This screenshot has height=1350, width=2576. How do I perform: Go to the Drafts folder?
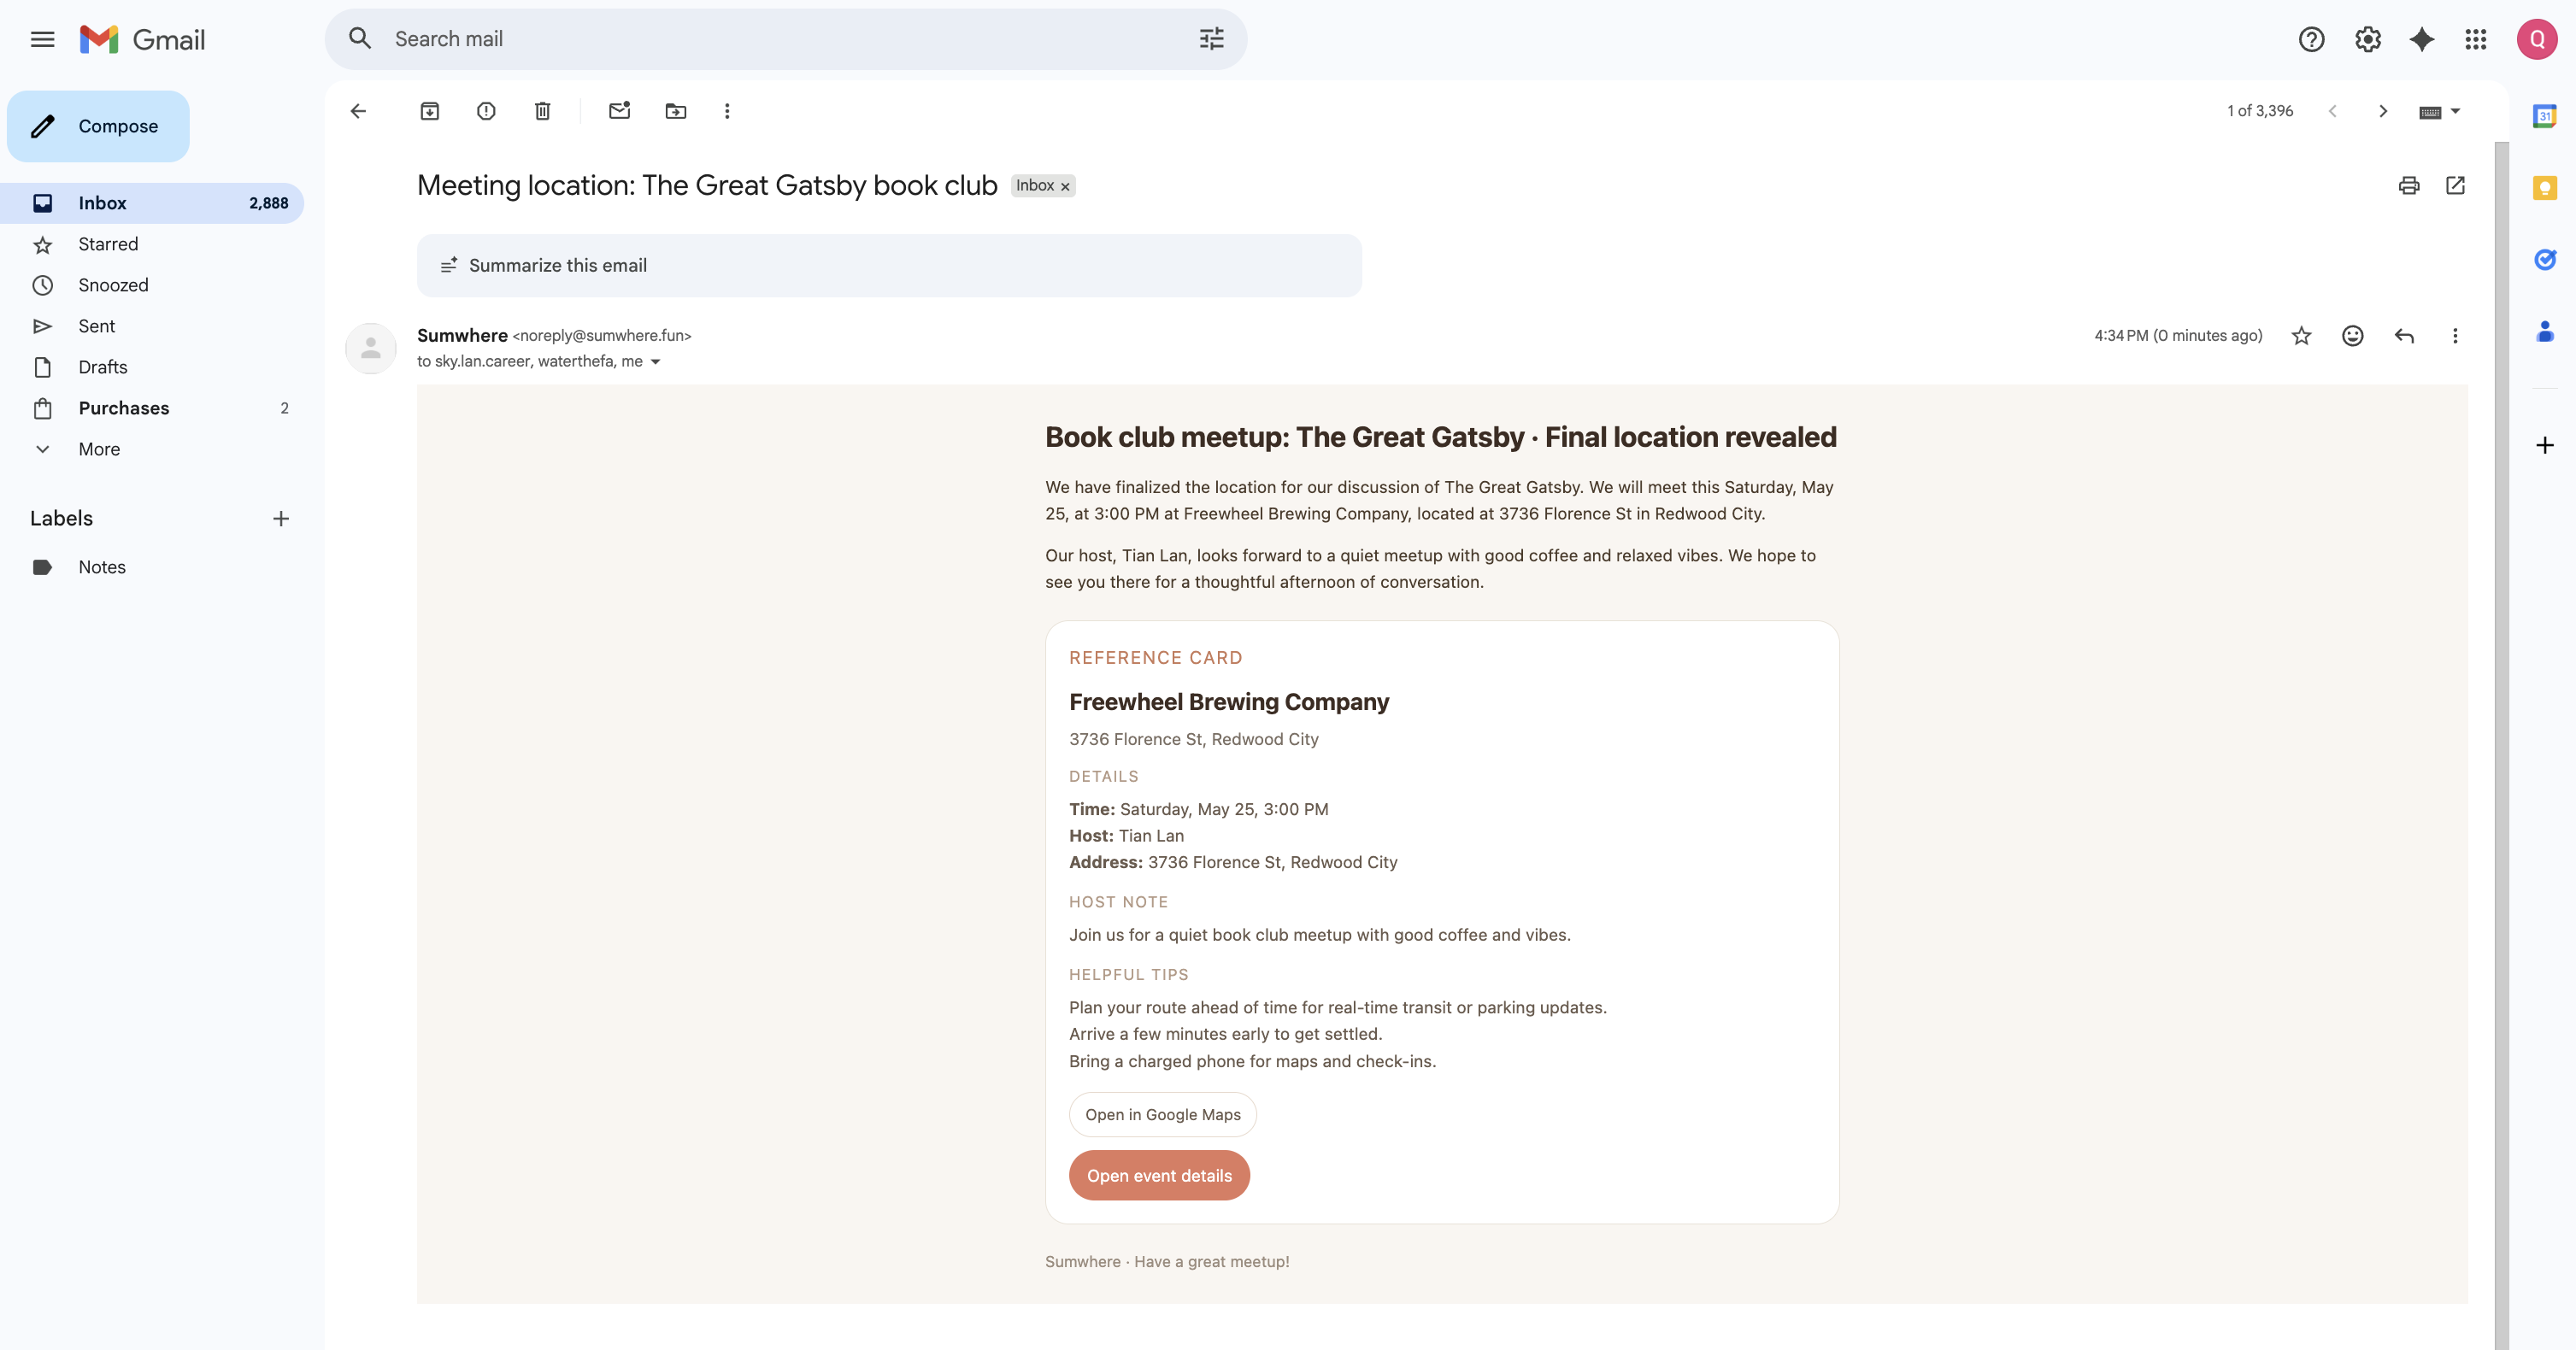coord(103,367)
